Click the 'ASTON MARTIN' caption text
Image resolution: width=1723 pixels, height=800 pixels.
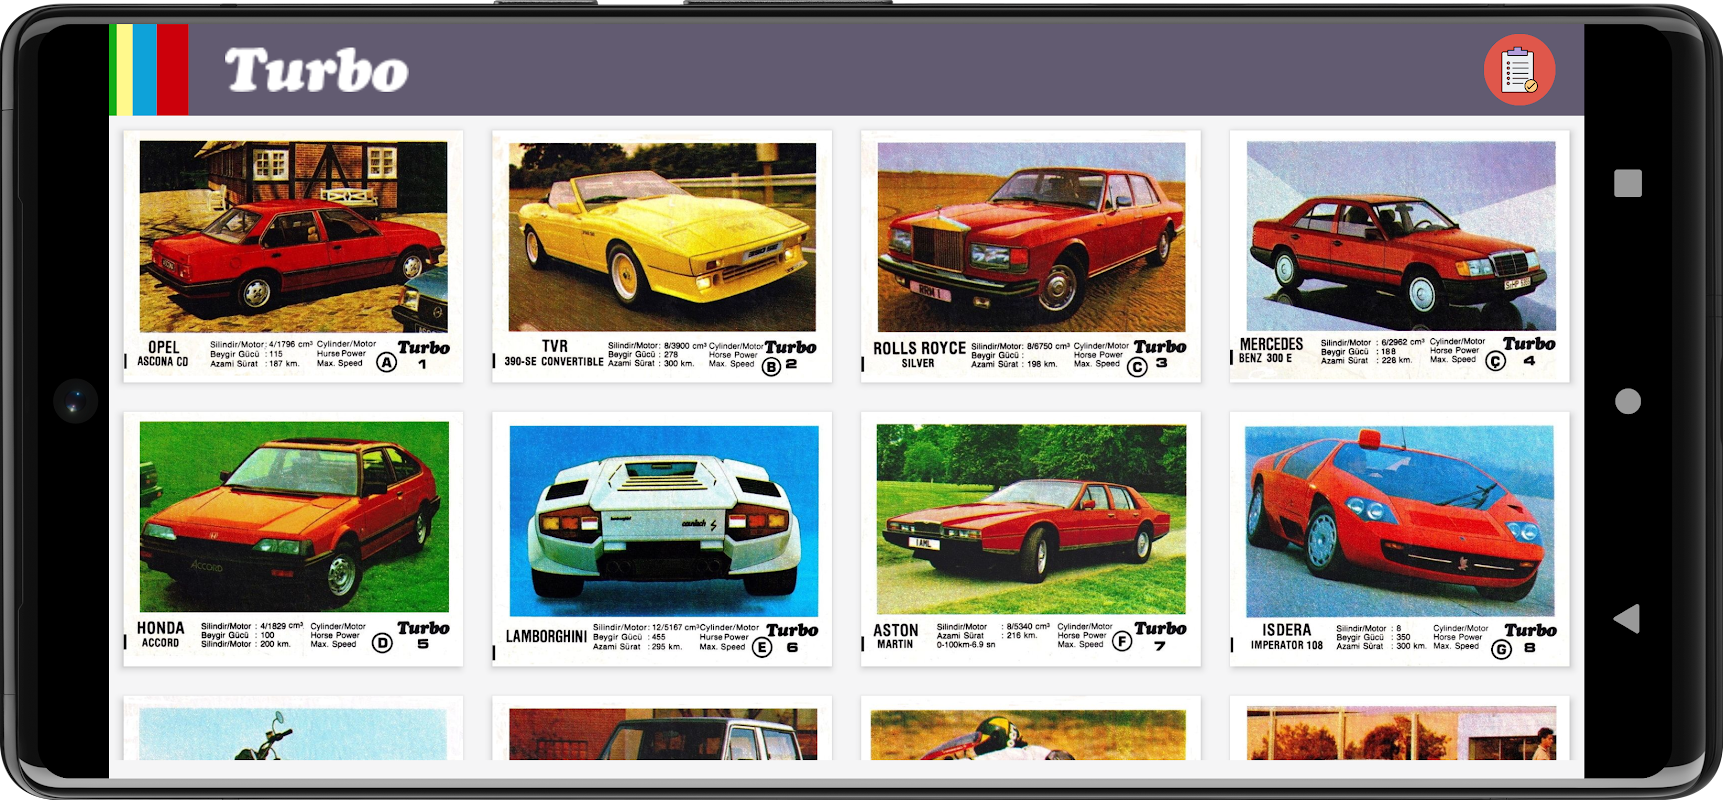pyautogui.click(x=895, y=636)
